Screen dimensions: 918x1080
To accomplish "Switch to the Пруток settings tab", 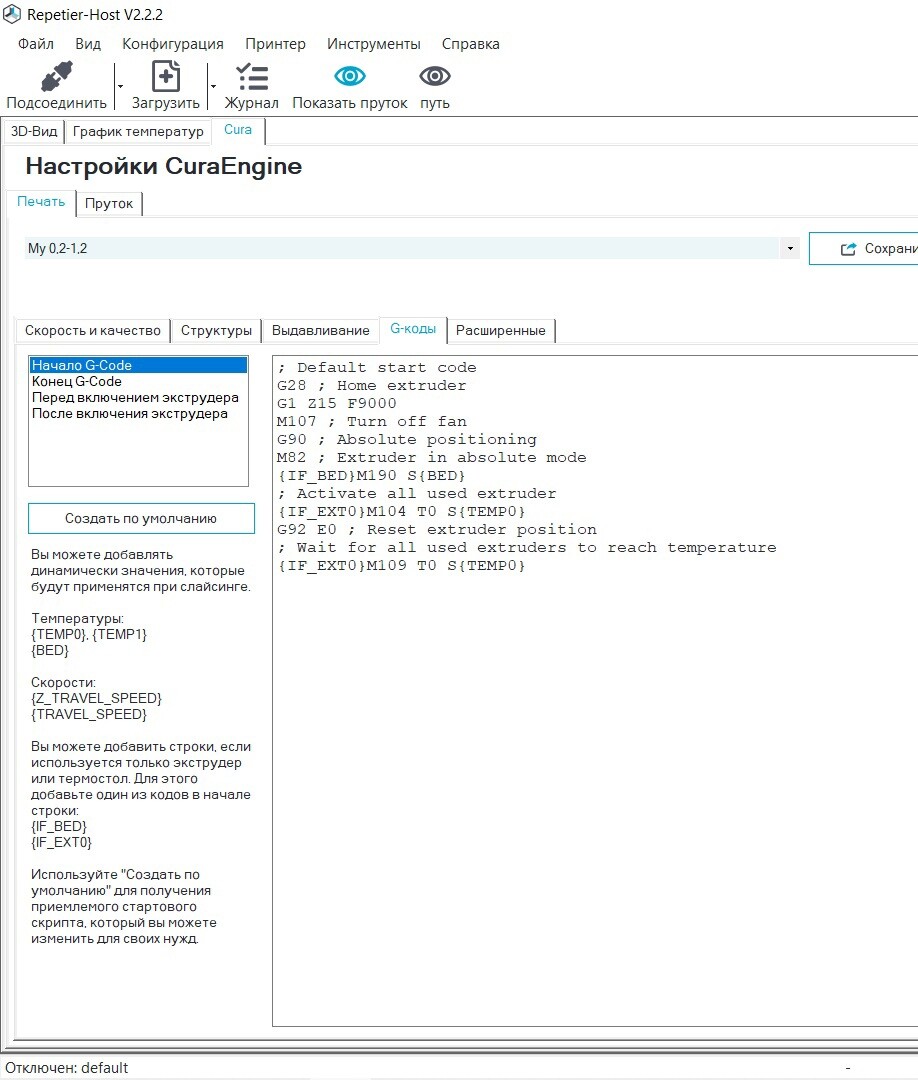I will (109, 203).
